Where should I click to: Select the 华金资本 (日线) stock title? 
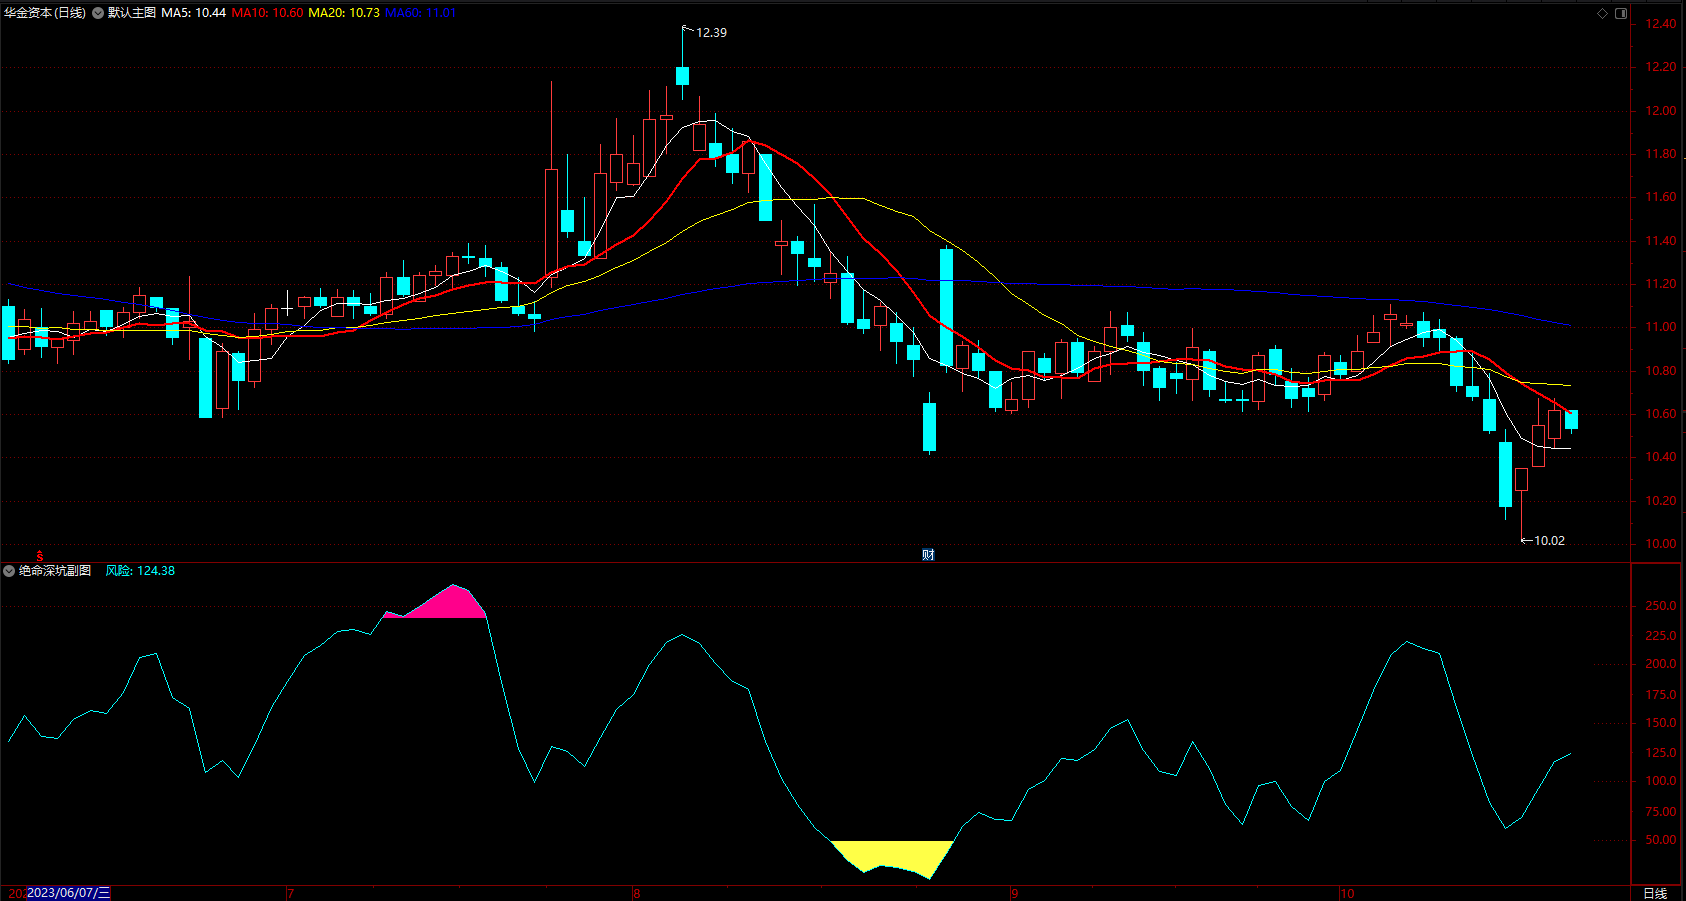pyautogui.click(x=44, y=13)
